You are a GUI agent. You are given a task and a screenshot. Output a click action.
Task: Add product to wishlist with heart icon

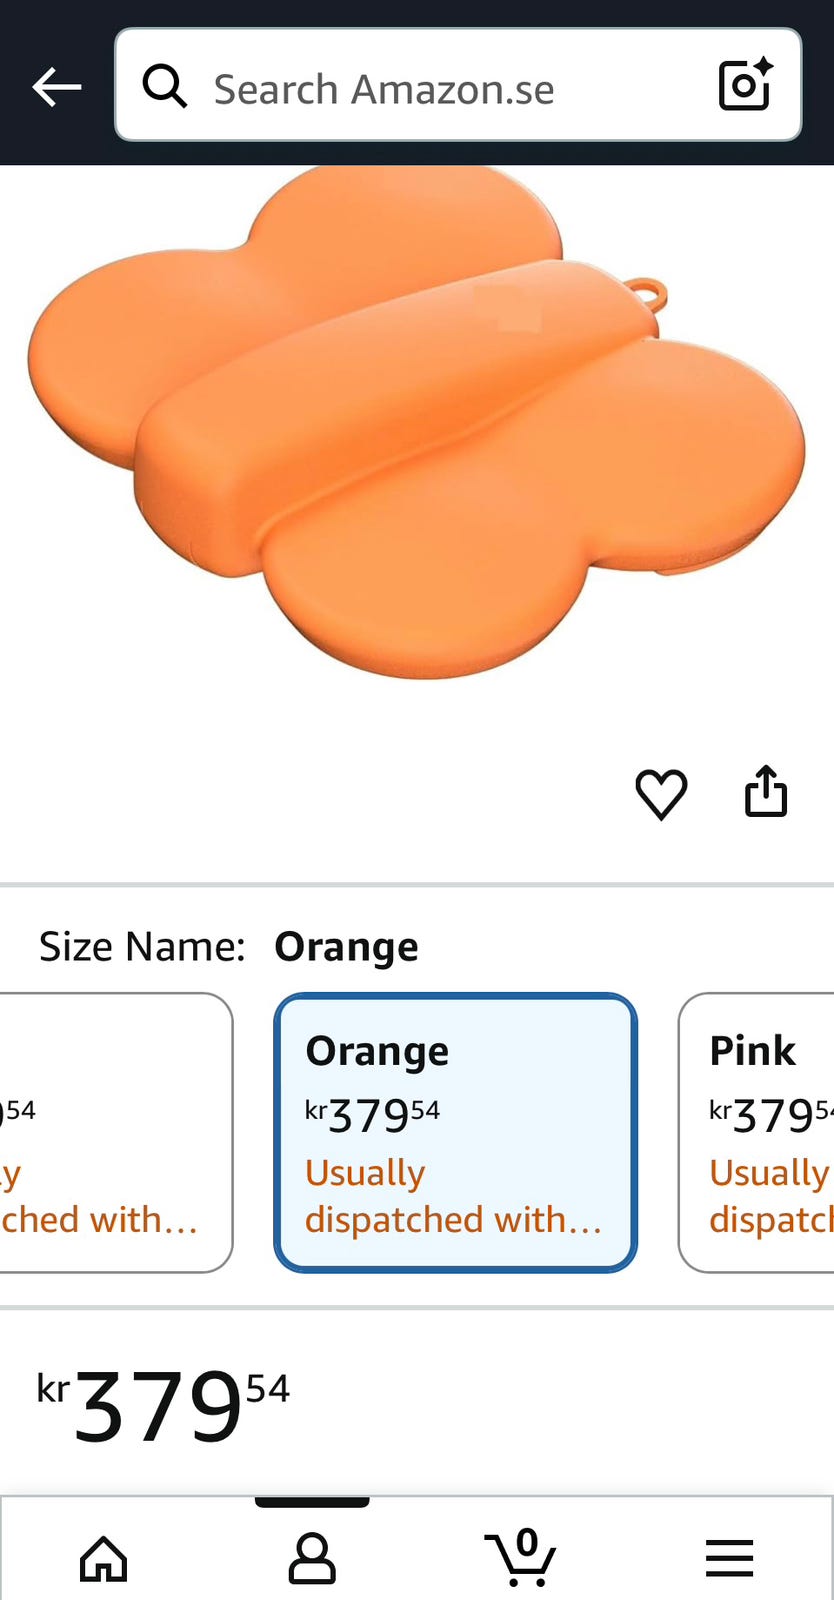coord(661,794)
